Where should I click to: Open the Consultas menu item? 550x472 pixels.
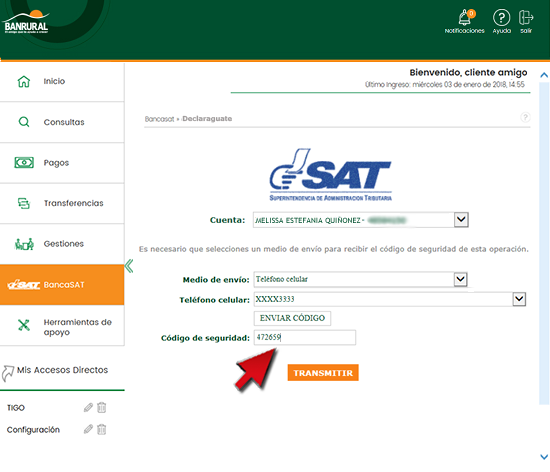tap(62, 122)
